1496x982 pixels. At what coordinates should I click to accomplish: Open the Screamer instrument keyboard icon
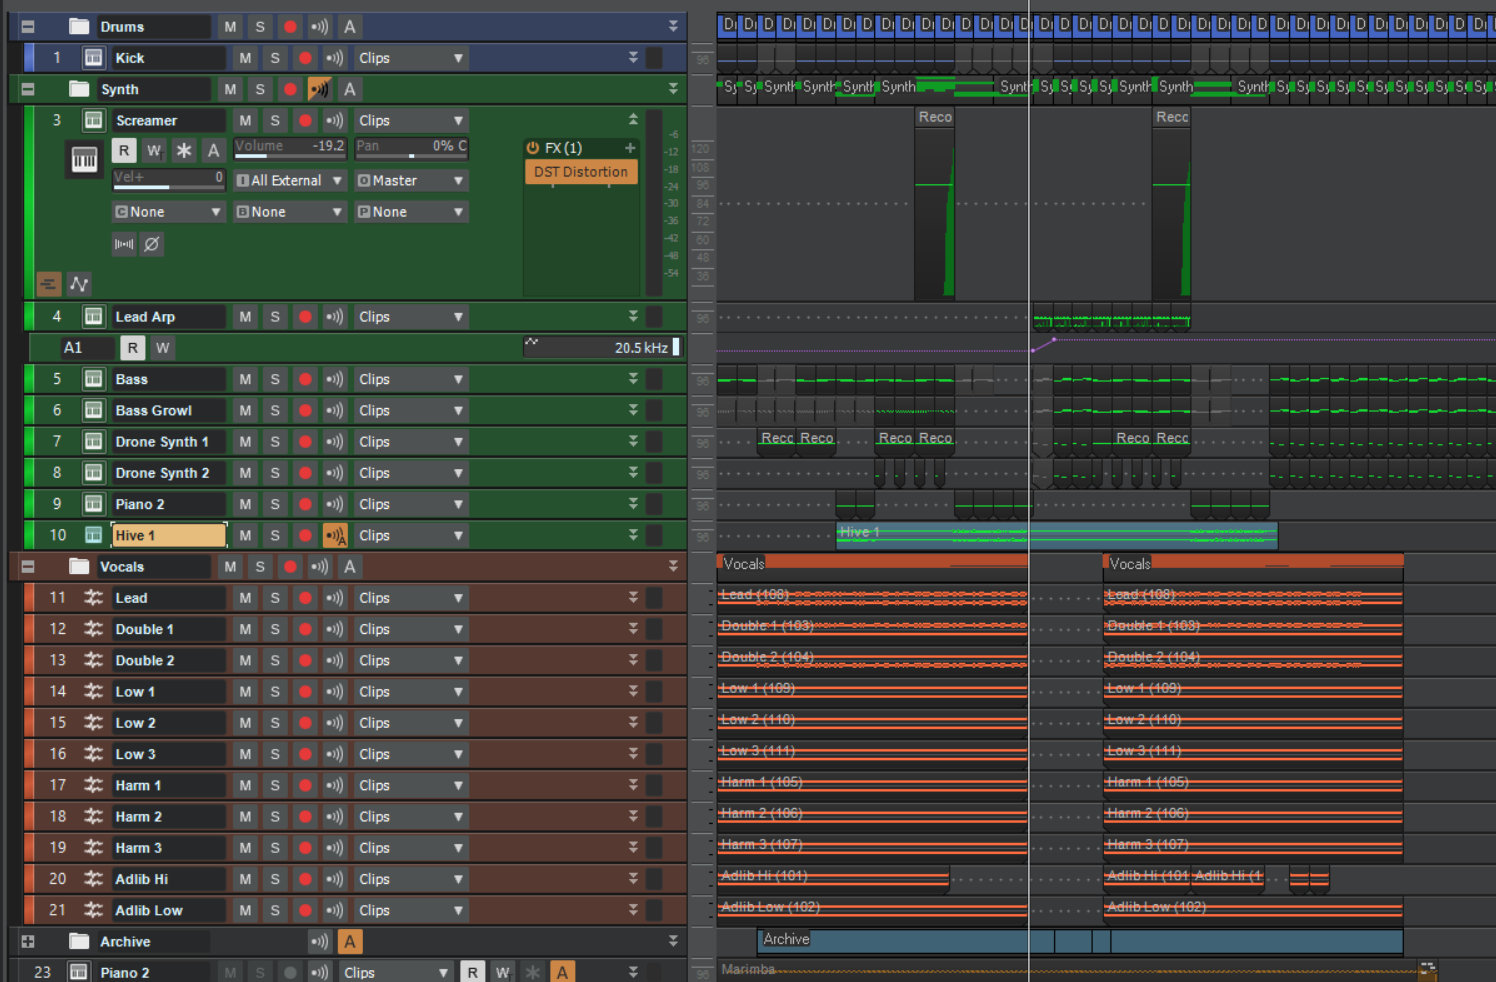tap(84, 159)
